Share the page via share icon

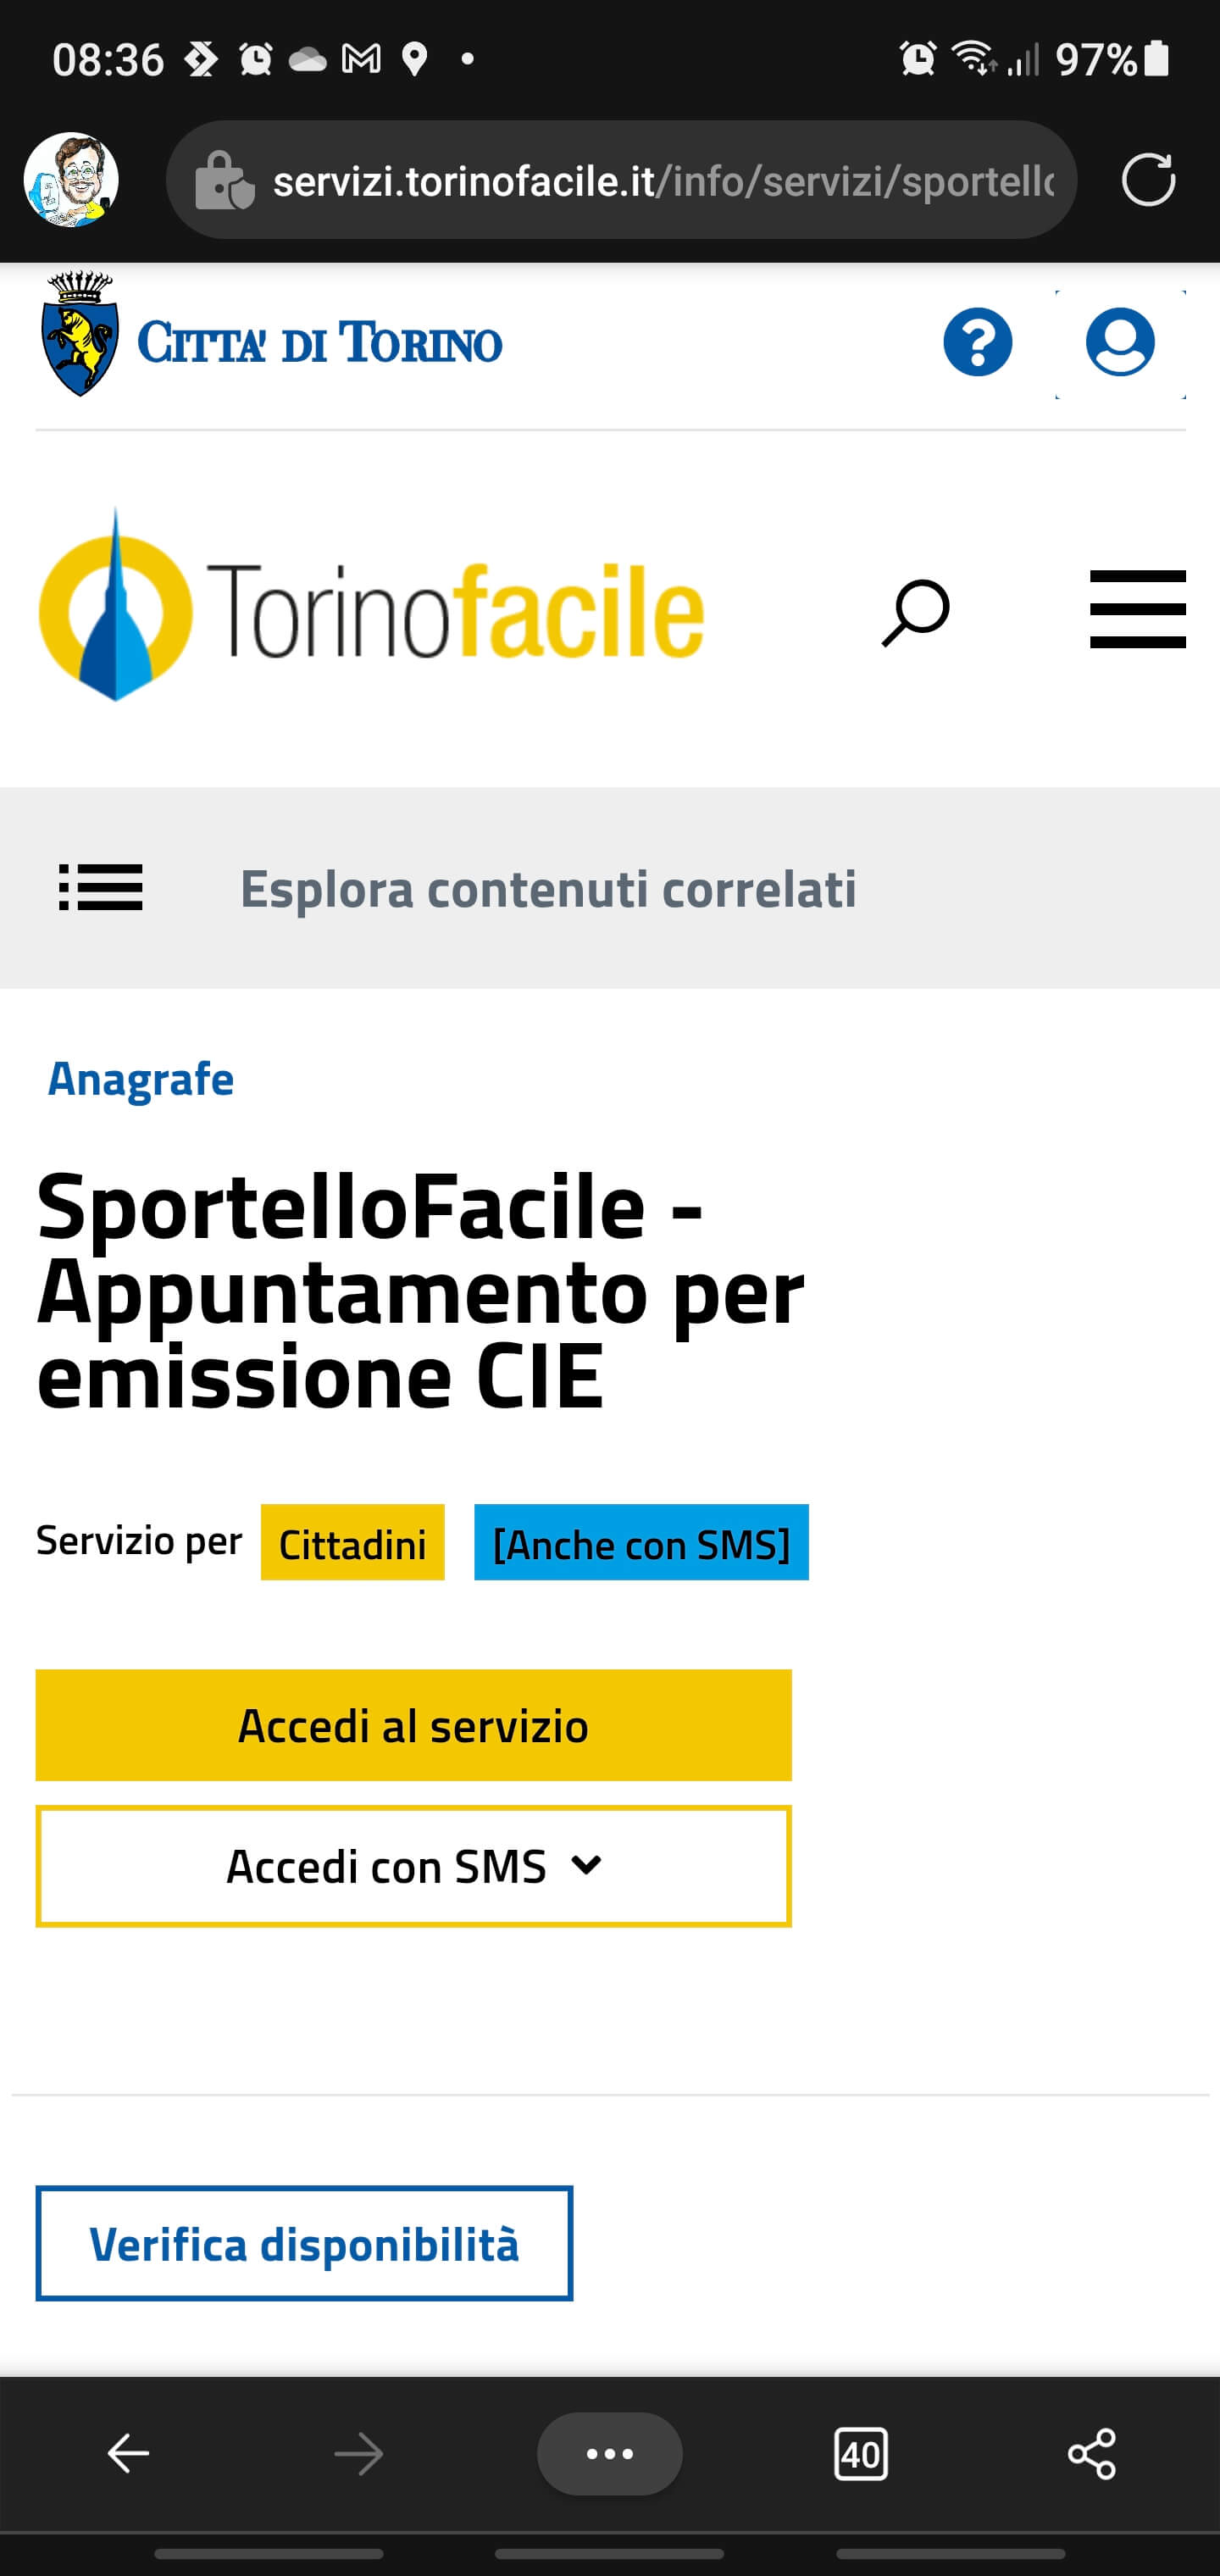1091,2453
